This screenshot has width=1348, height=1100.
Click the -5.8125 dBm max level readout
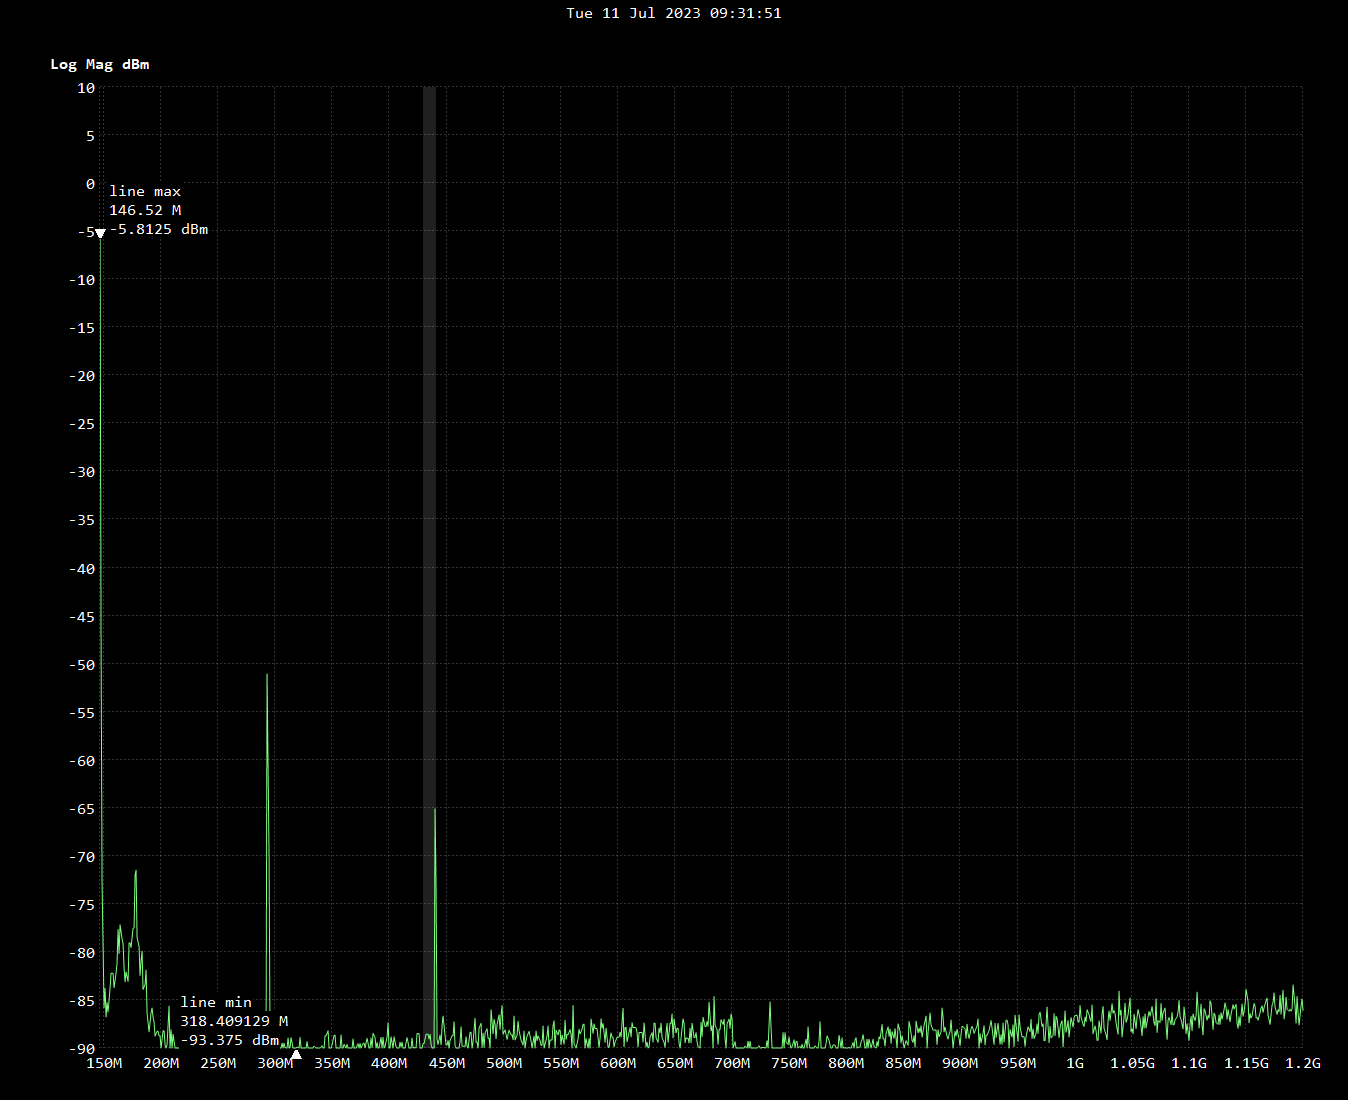(x=159, y=229)
